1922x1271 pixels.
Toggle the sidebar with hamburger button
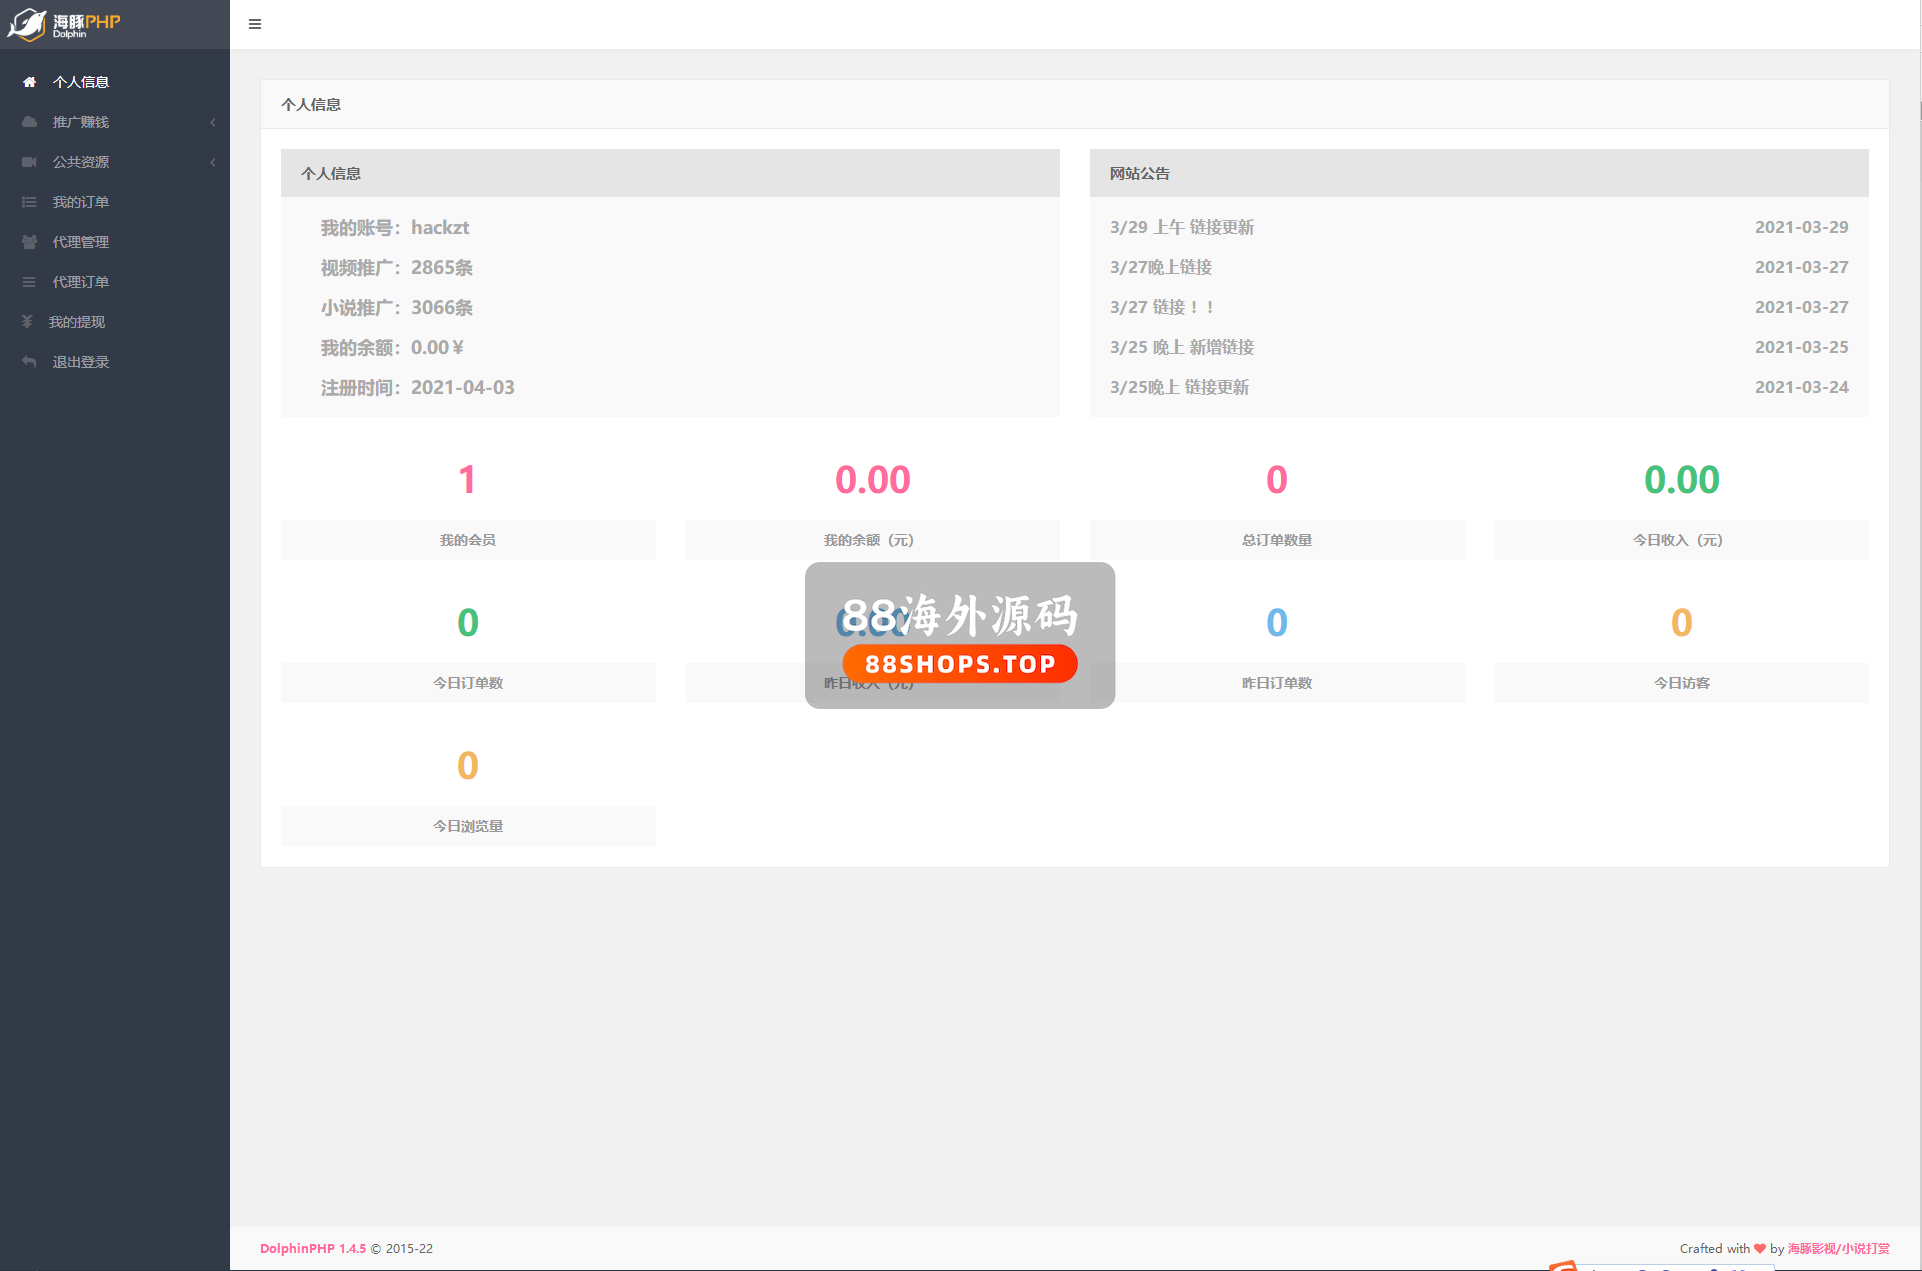click(x=255, y=24)
